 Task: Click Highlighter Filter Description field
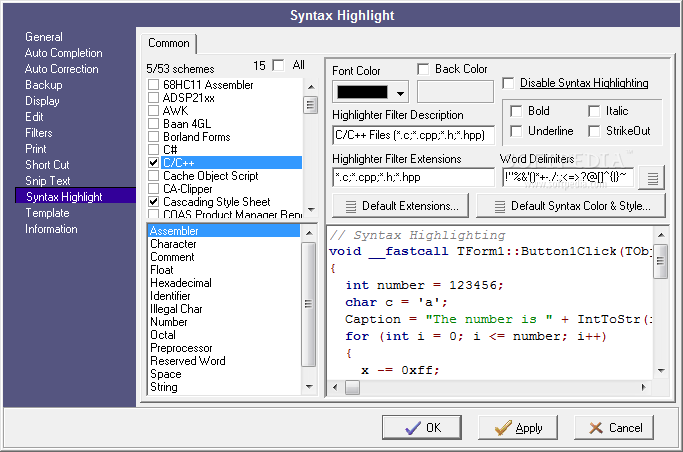coord(413,135)
